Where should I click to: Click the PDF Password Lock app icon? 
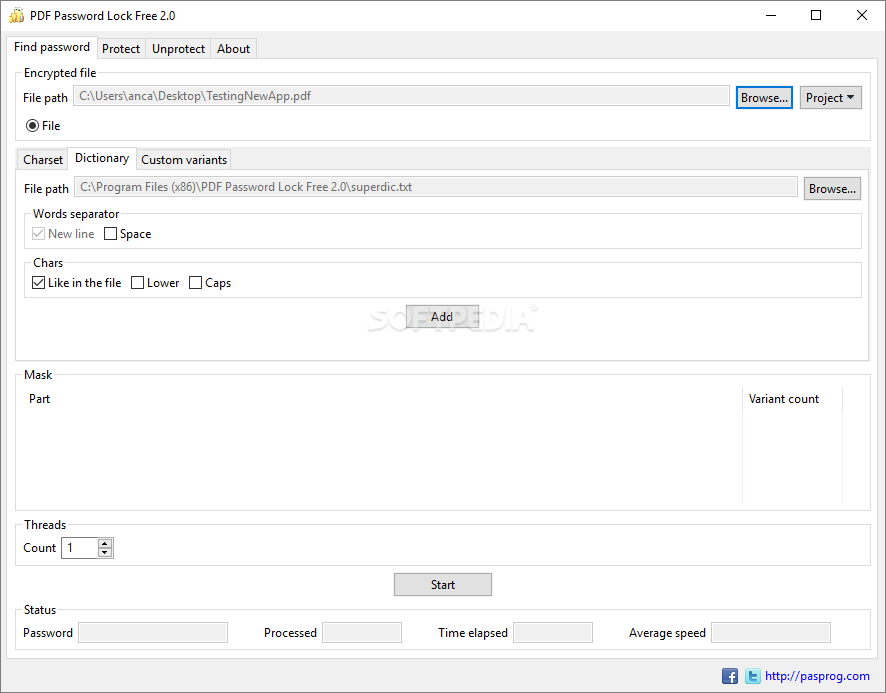coord(16,15)
